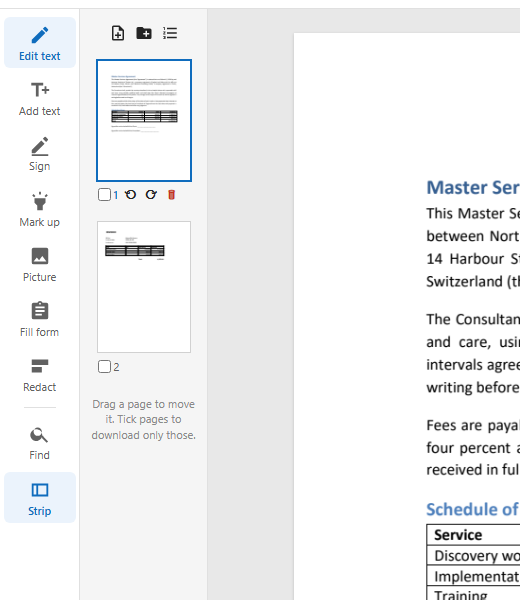Select the page 1 thumbnail
Viewport: 520px width, 600px height.
[144, 120]
